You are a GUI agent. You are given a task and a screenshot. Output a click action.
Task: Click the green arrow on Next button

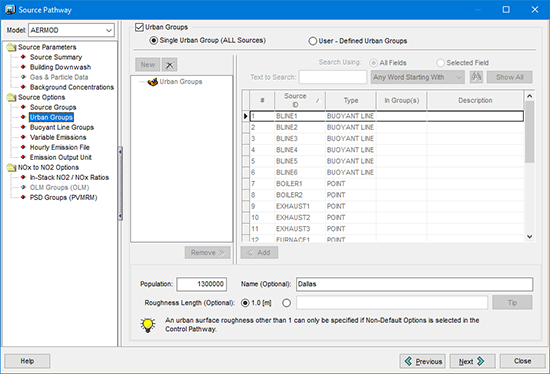481,361
